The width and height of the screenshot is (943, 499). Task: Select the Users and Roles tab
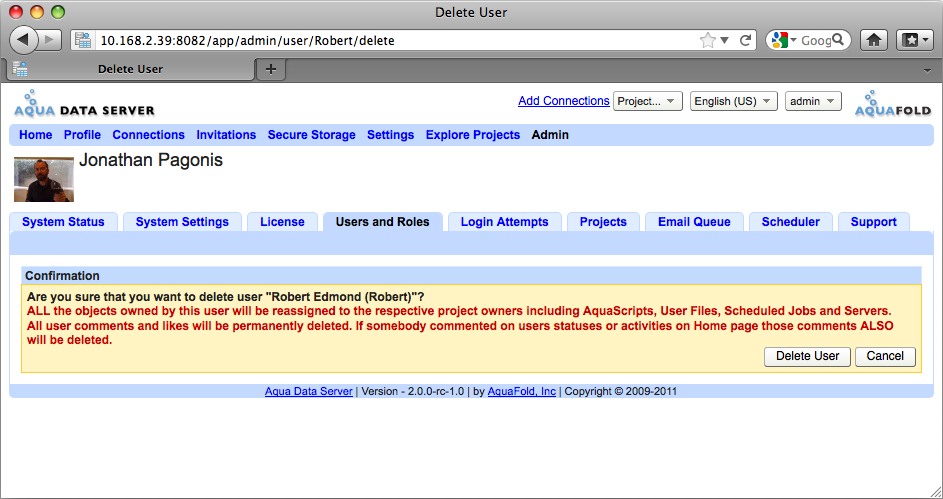click(x=382, y=222)
